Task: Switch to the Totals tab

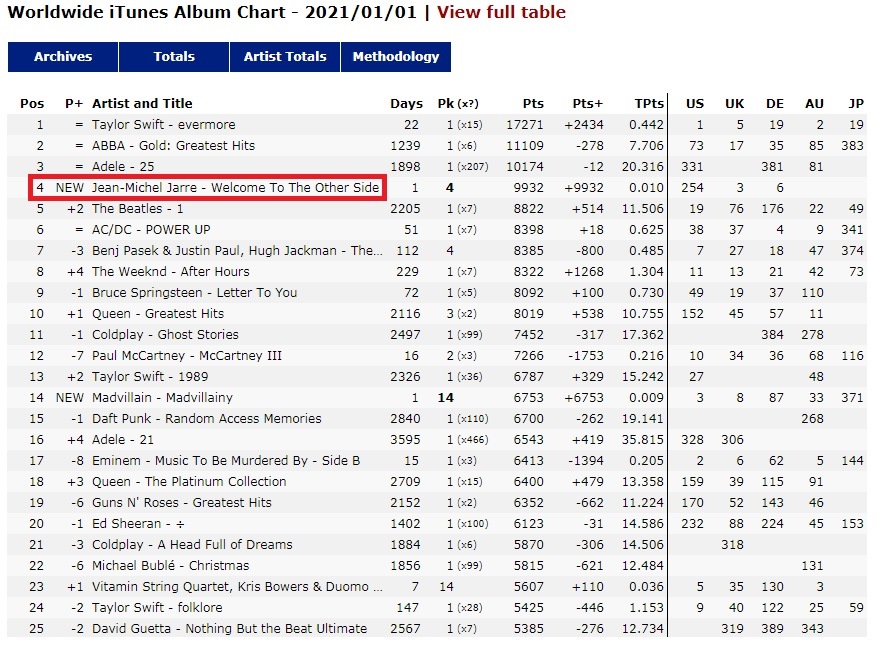Action: (174, 56)
